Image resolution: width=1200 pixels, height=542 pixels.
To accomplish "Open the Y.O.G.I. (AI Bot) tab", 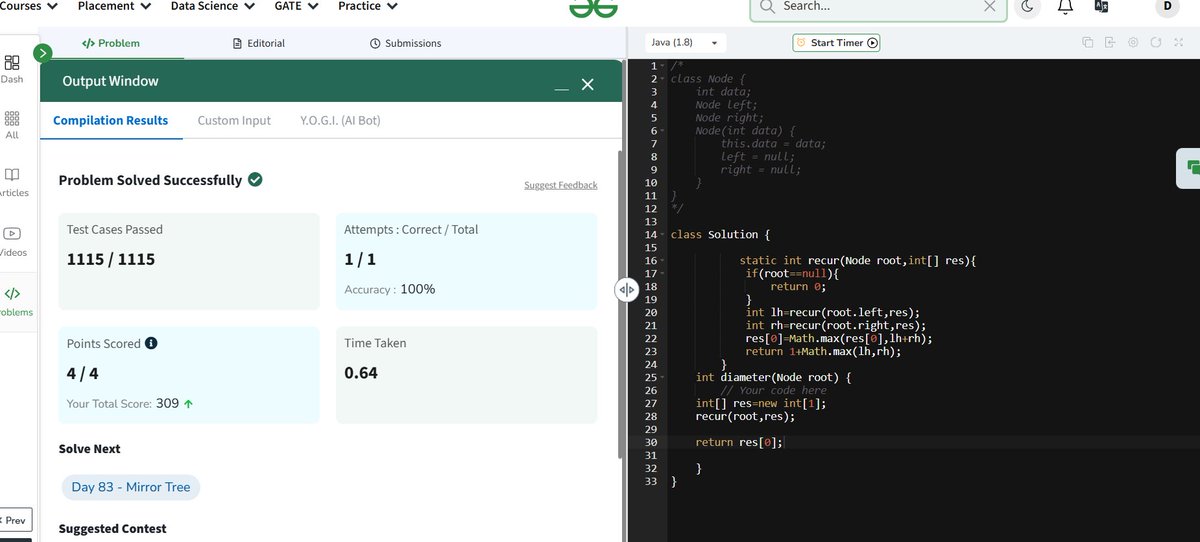I will point(340,120).
